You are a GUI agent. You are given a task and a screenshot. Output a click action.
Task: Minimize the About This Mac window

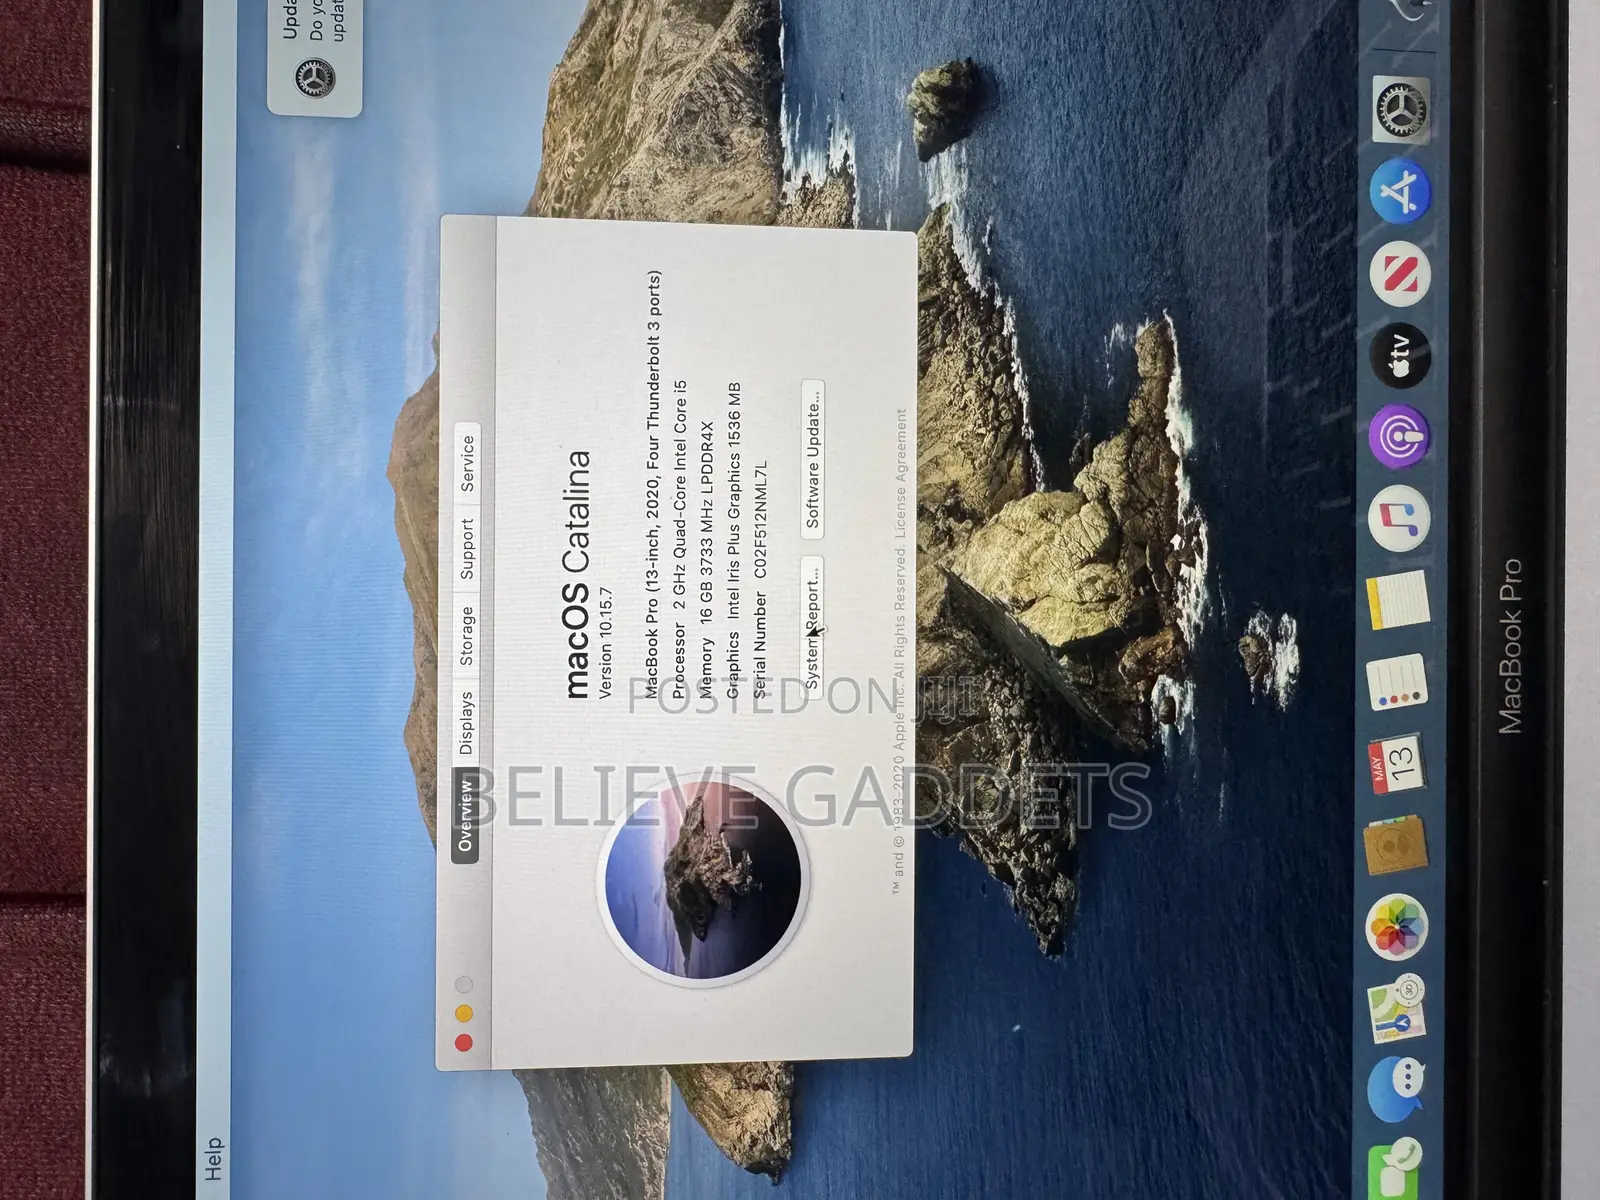[464, 1013]
